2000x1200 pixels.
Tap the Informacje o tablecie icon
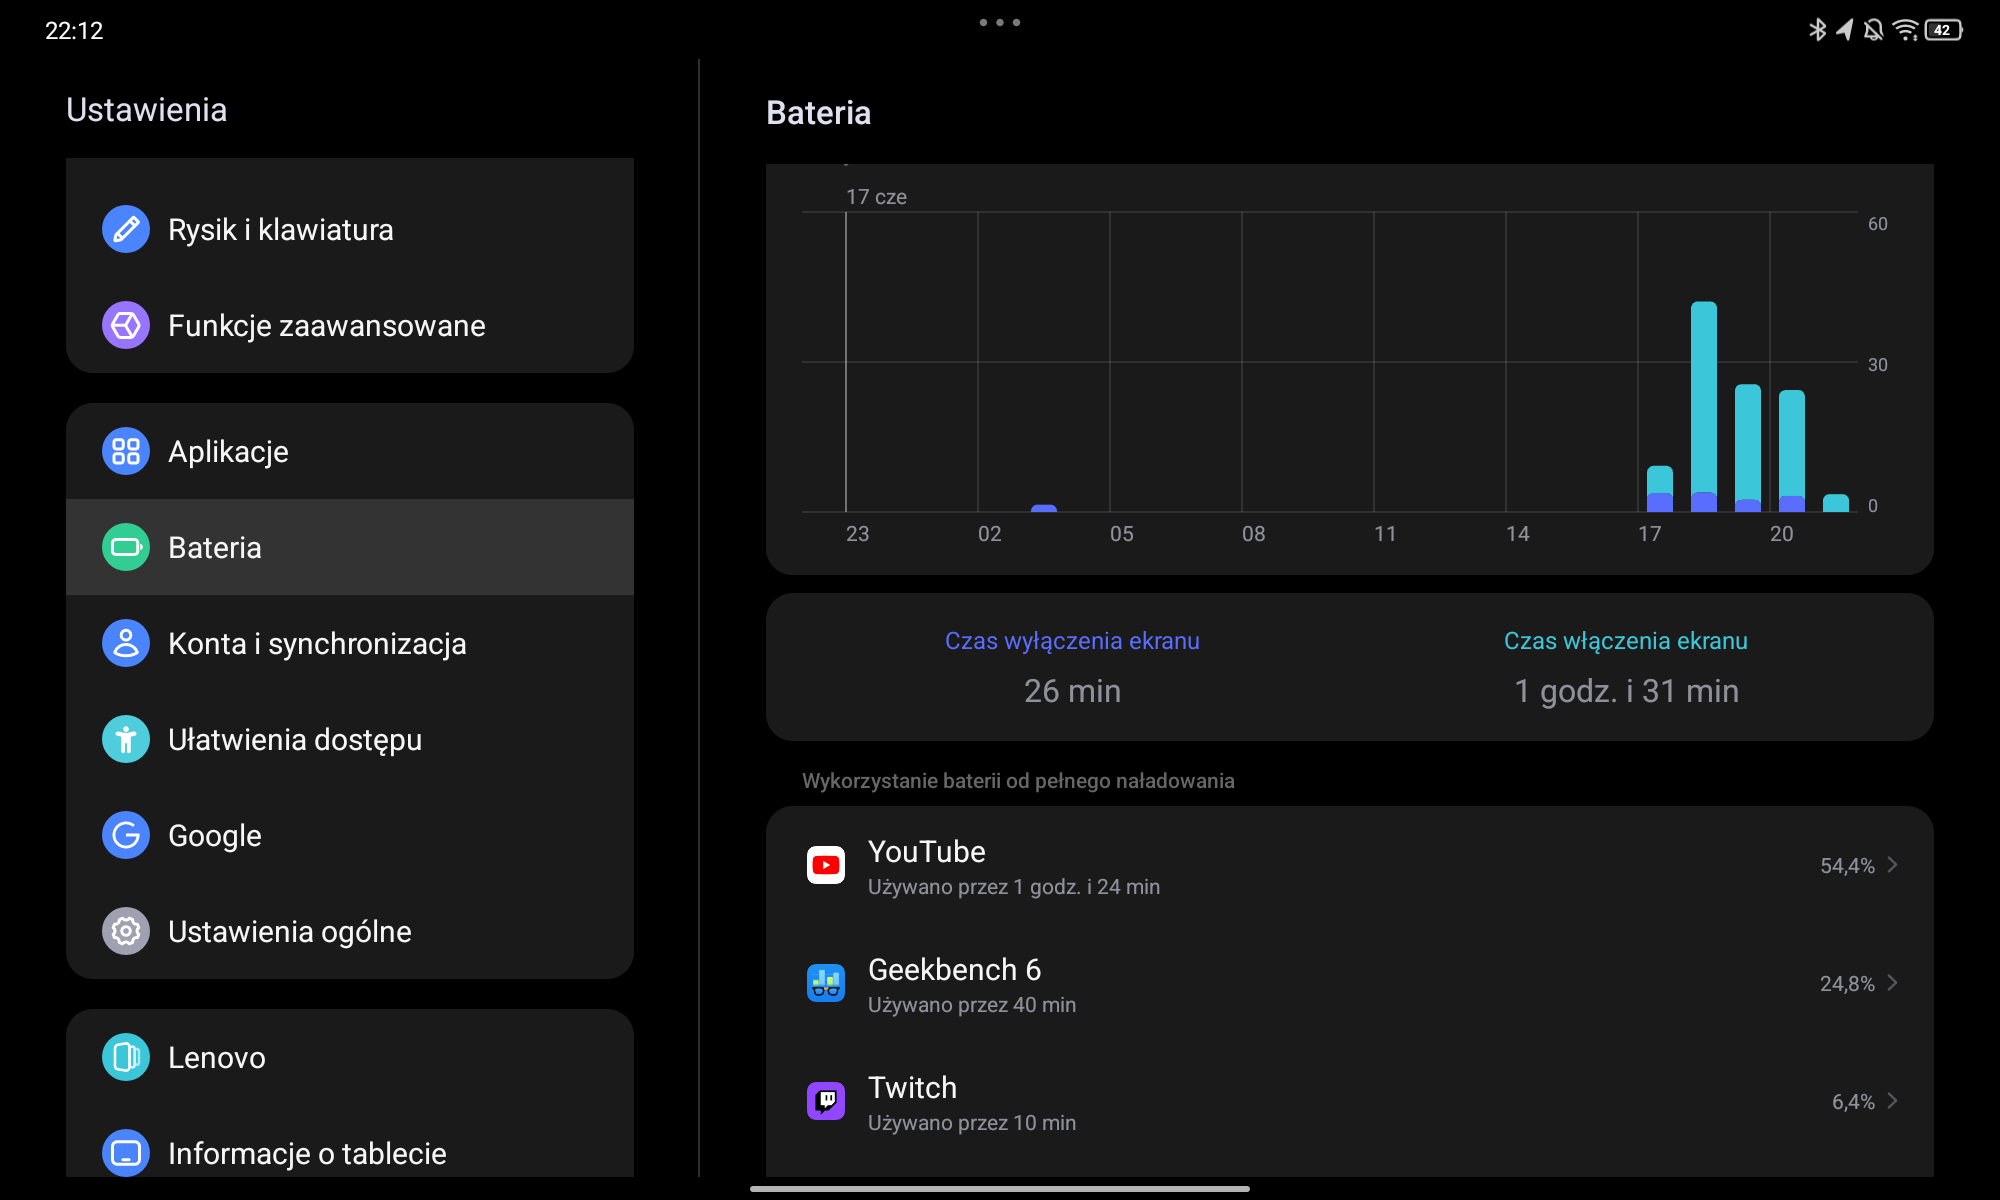(x=126, y=1153)
